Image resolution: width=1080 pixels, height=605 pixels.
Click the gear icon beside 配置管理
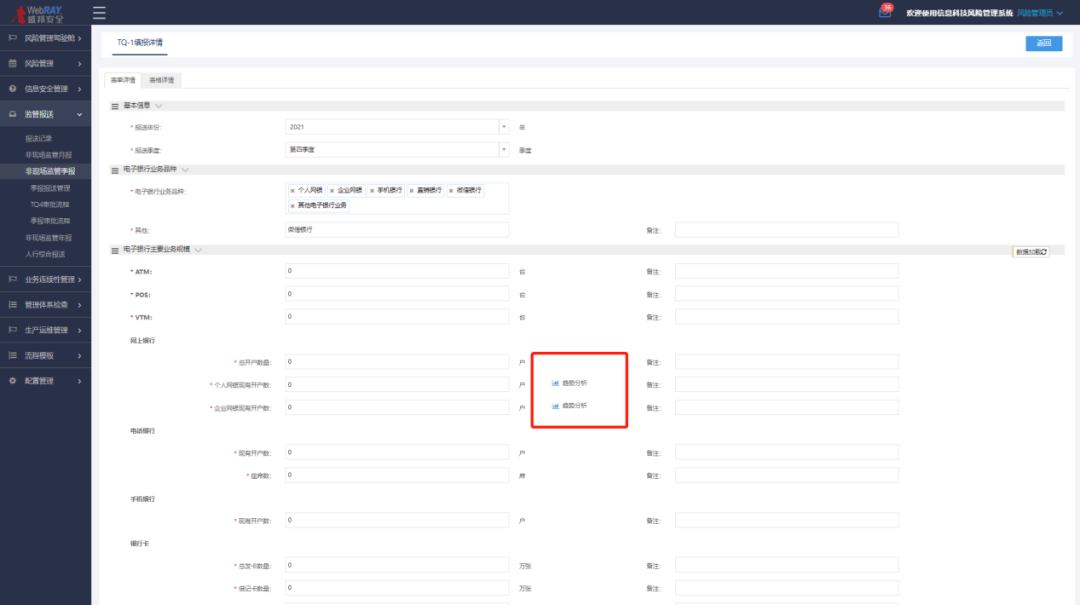click(13, 381)
